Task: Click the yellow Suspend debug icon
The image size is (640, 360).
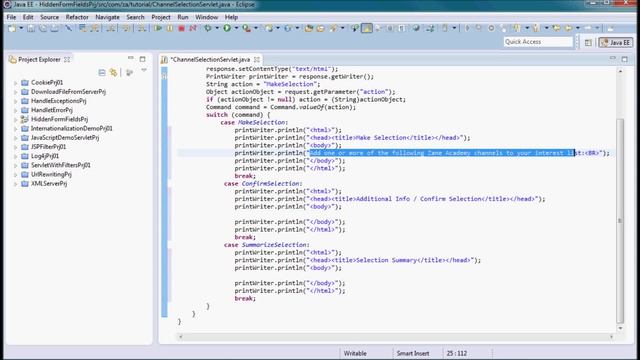Action: 169,28
